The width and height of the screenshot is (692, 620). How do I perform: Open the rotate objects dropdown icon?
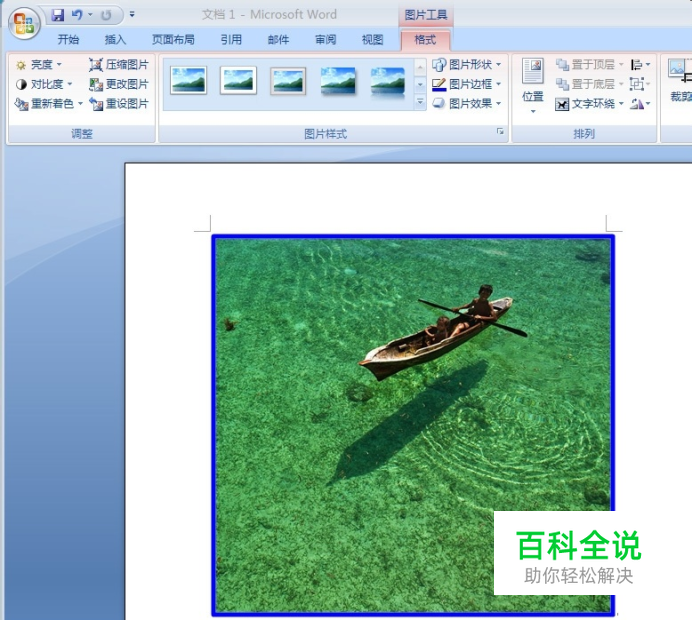click(640, 104)
